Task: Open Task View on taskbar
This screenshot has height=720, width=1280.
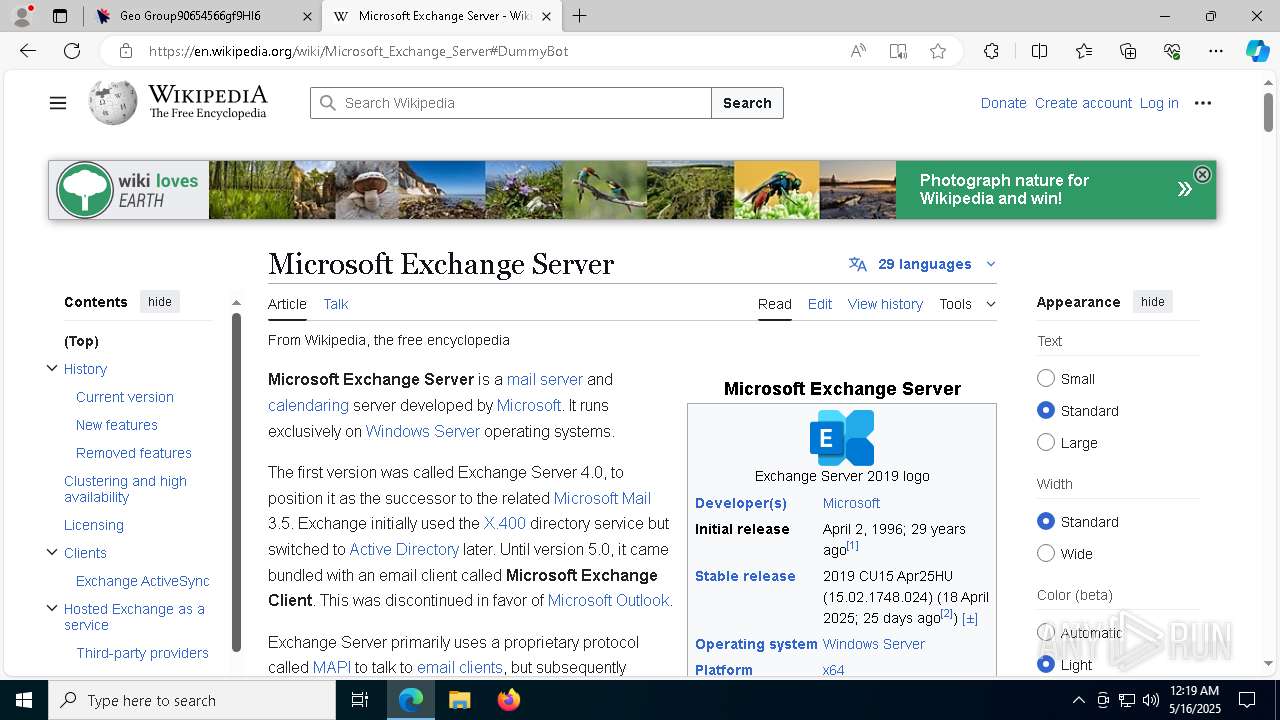Action: (360, 700)
